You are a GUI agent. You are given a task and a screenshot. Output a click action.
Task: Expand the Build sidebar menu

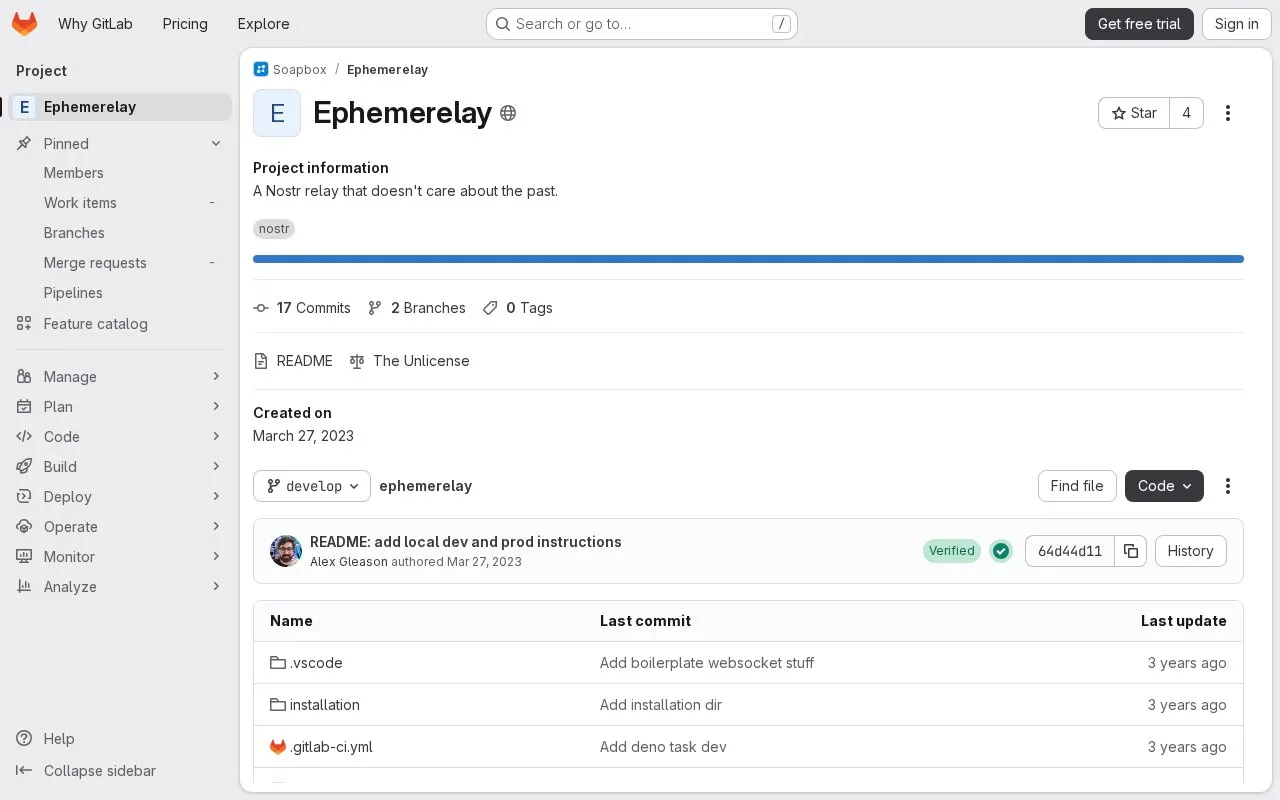click(x=120, y=467)
